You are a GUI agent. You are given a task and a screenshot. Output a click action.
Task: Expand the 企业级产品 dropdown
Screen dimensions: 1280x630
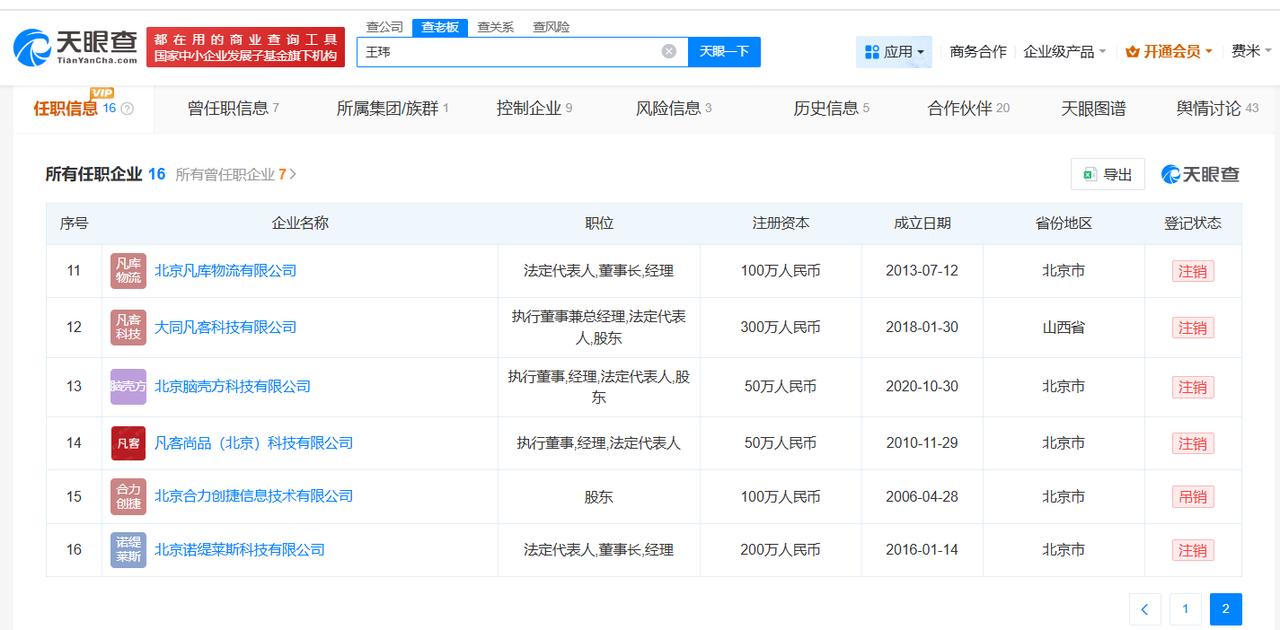(x=1064, y=51)
